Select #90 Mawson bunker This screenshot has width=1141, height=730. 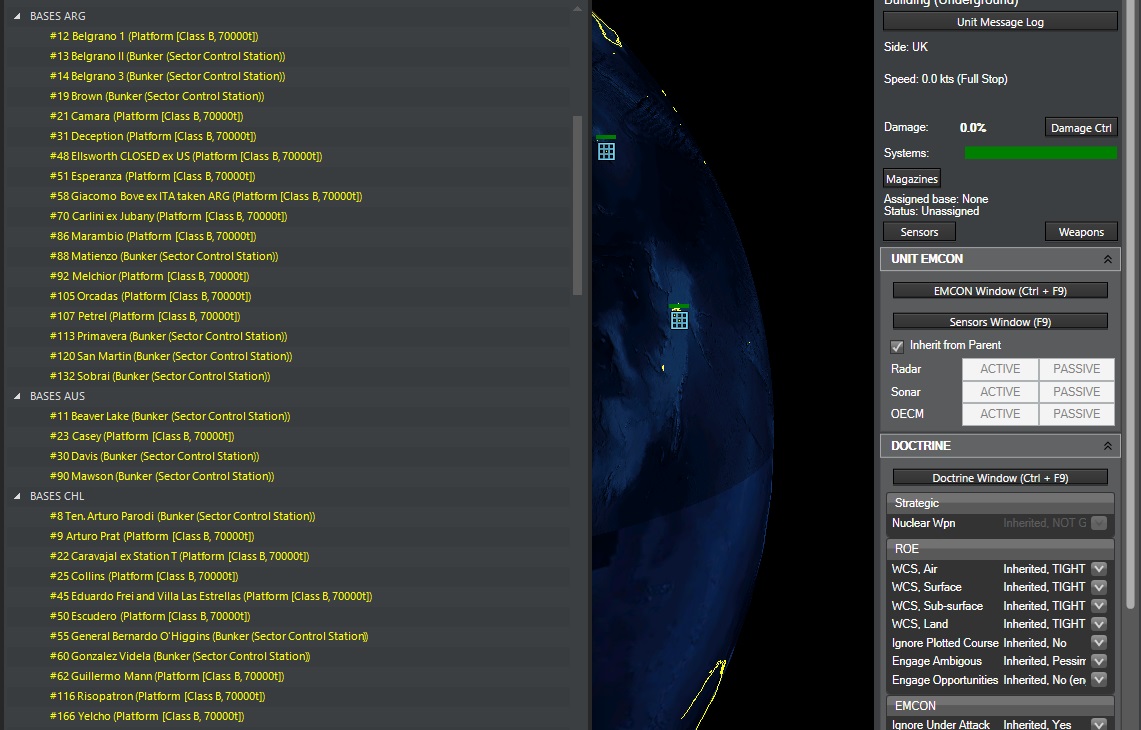pos(162,476)
